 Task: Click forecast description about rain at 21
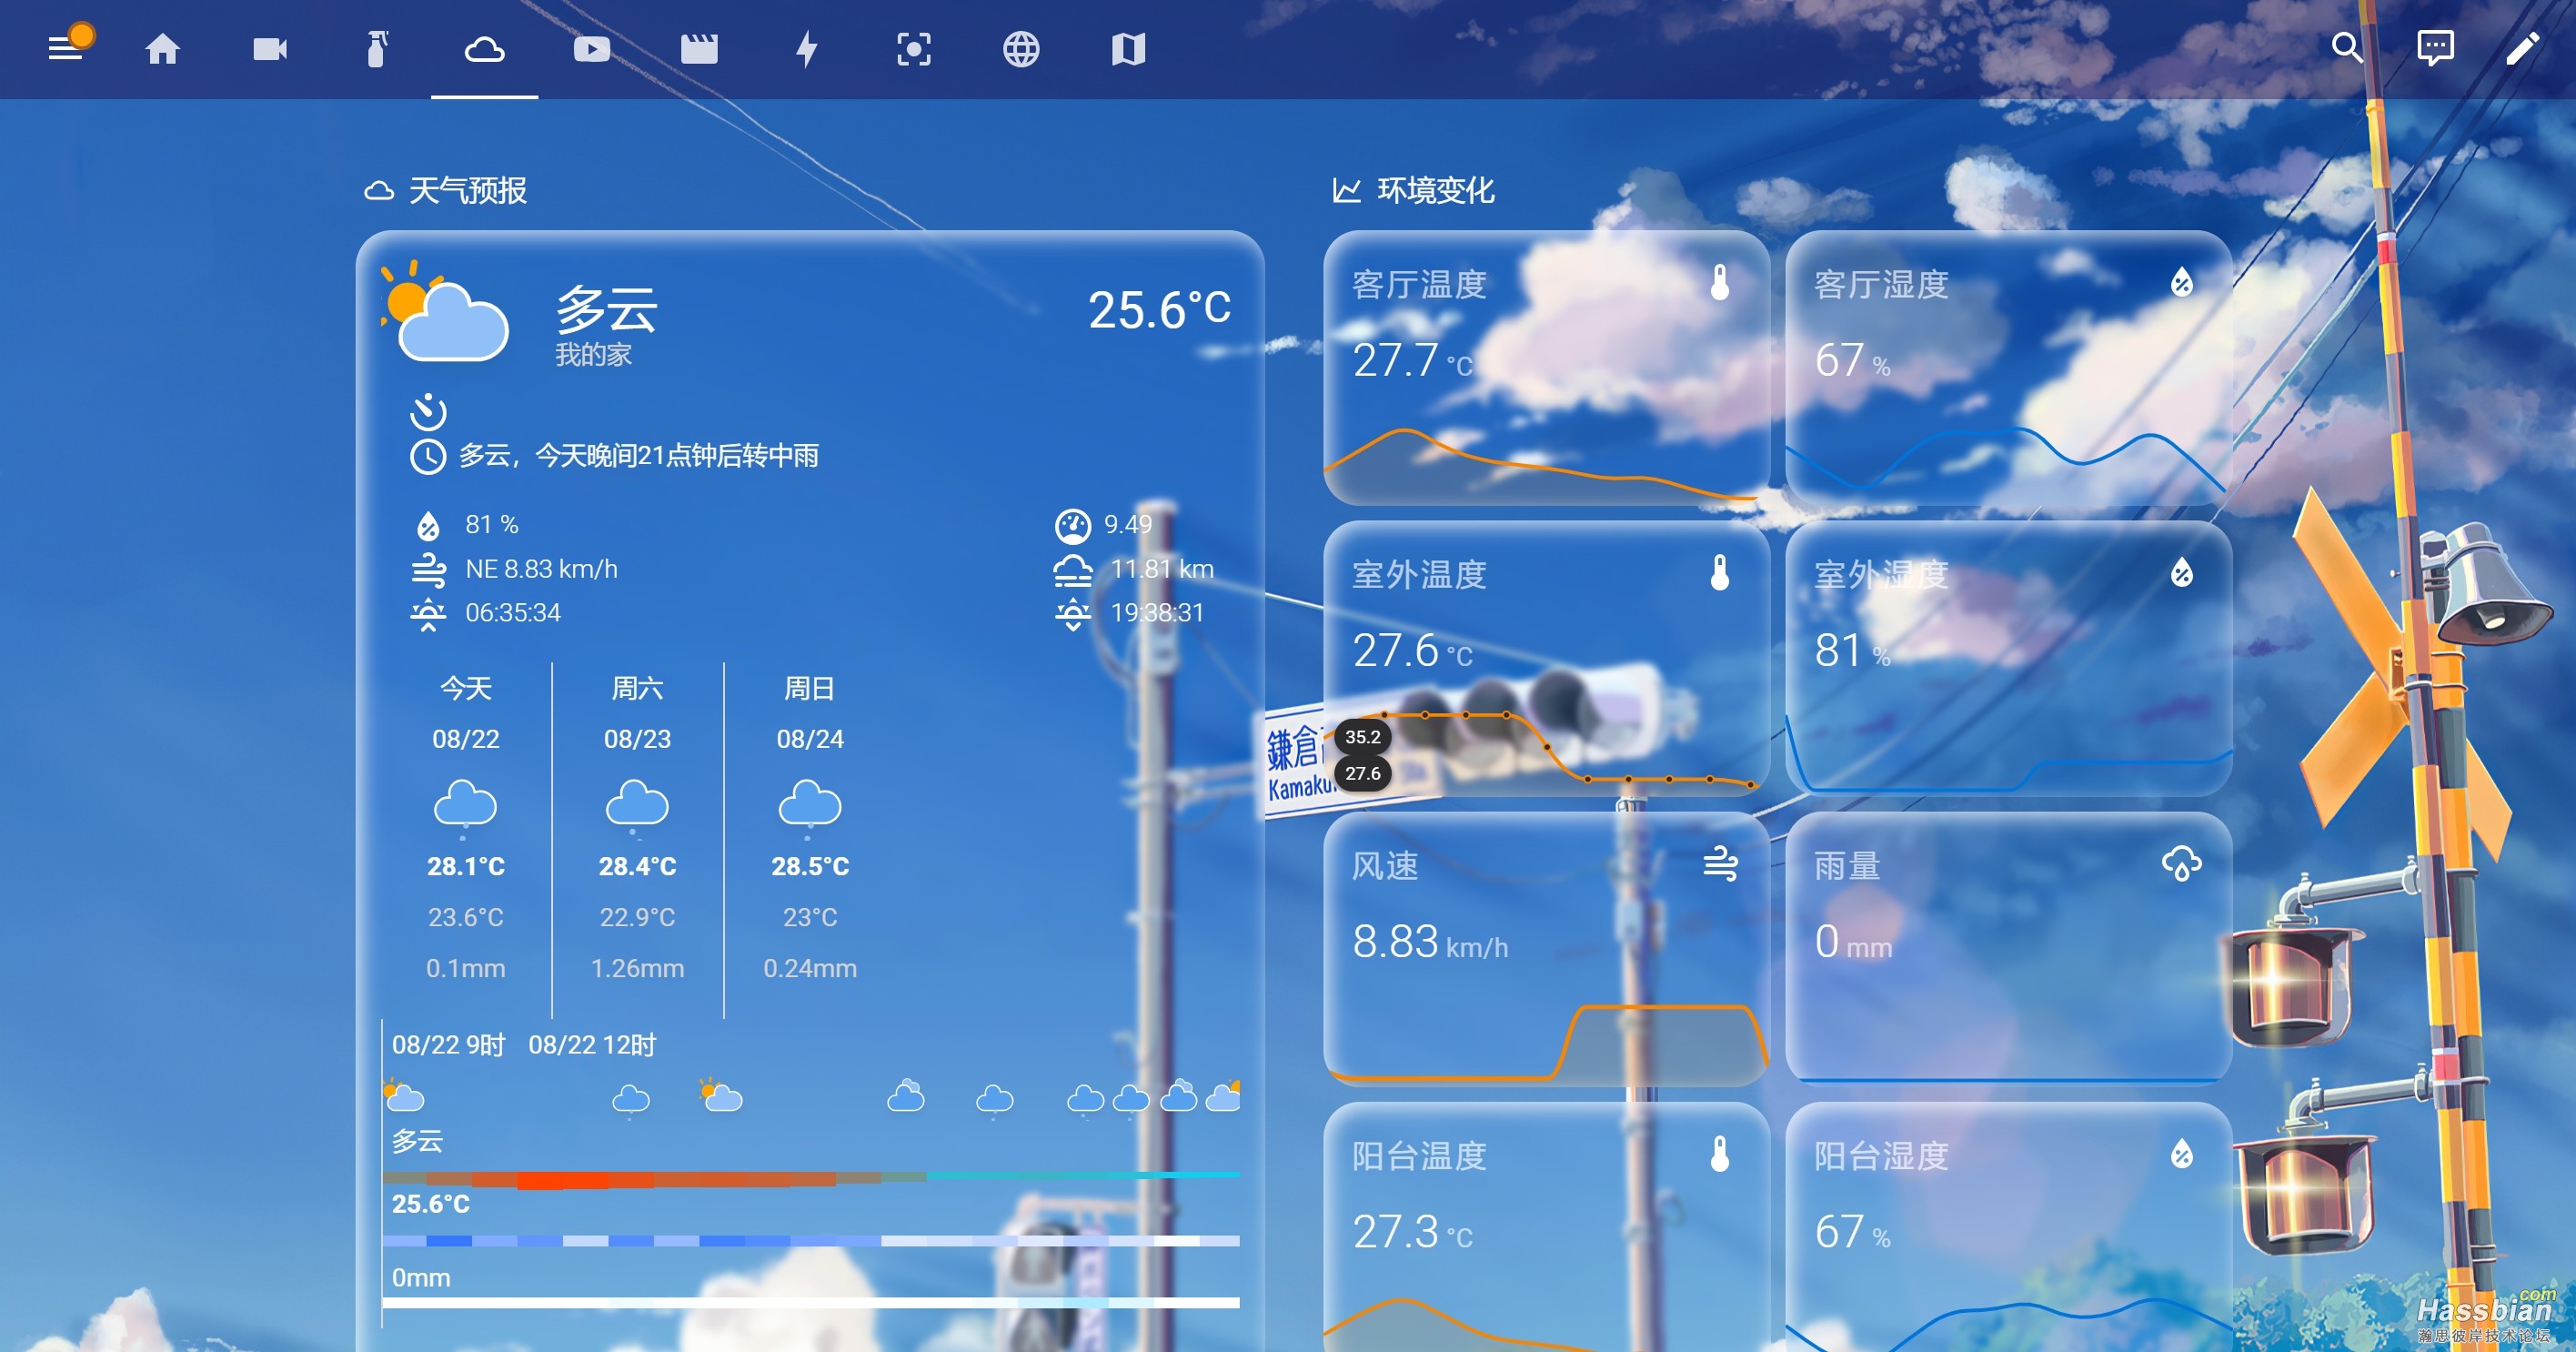point(638,456)
